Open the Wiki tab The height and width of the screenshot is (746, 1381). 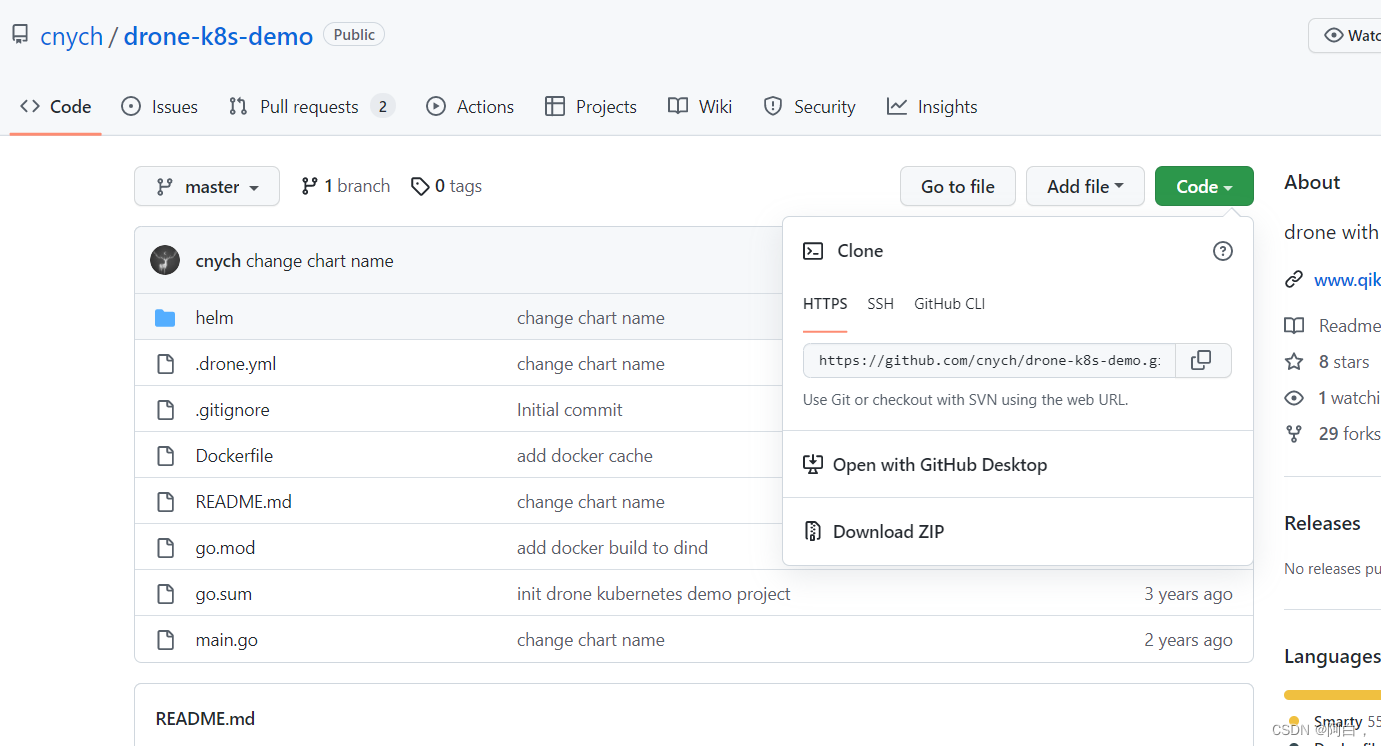[x=700, y=107]
